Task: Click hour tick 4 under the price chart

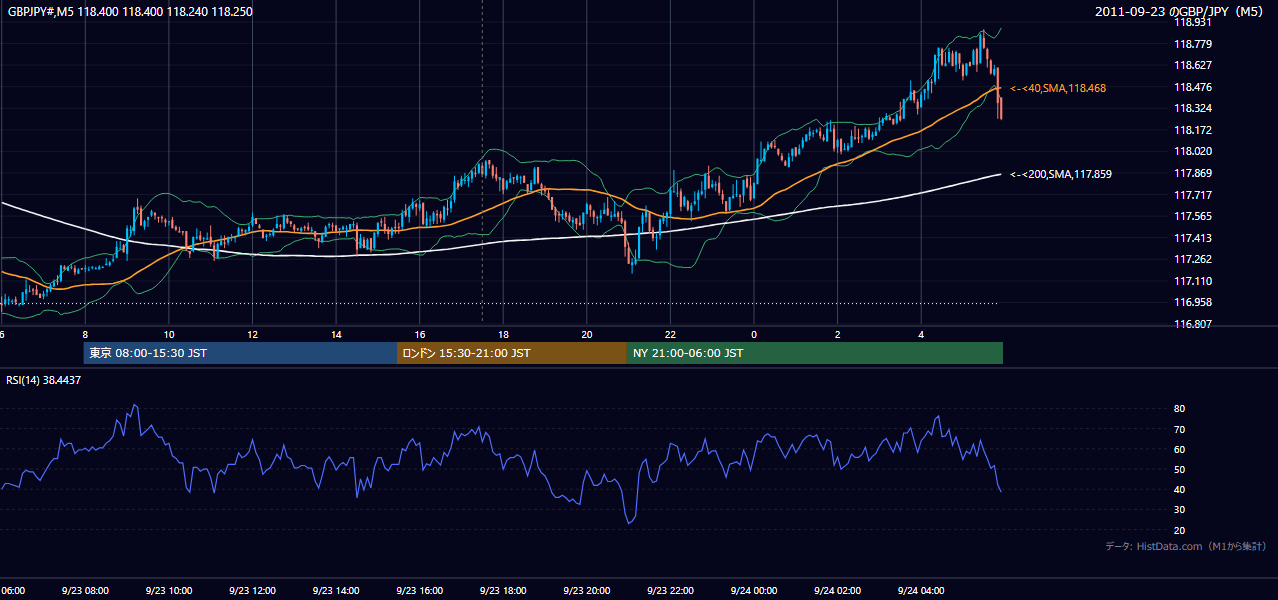Action: (x=921, y=334)
